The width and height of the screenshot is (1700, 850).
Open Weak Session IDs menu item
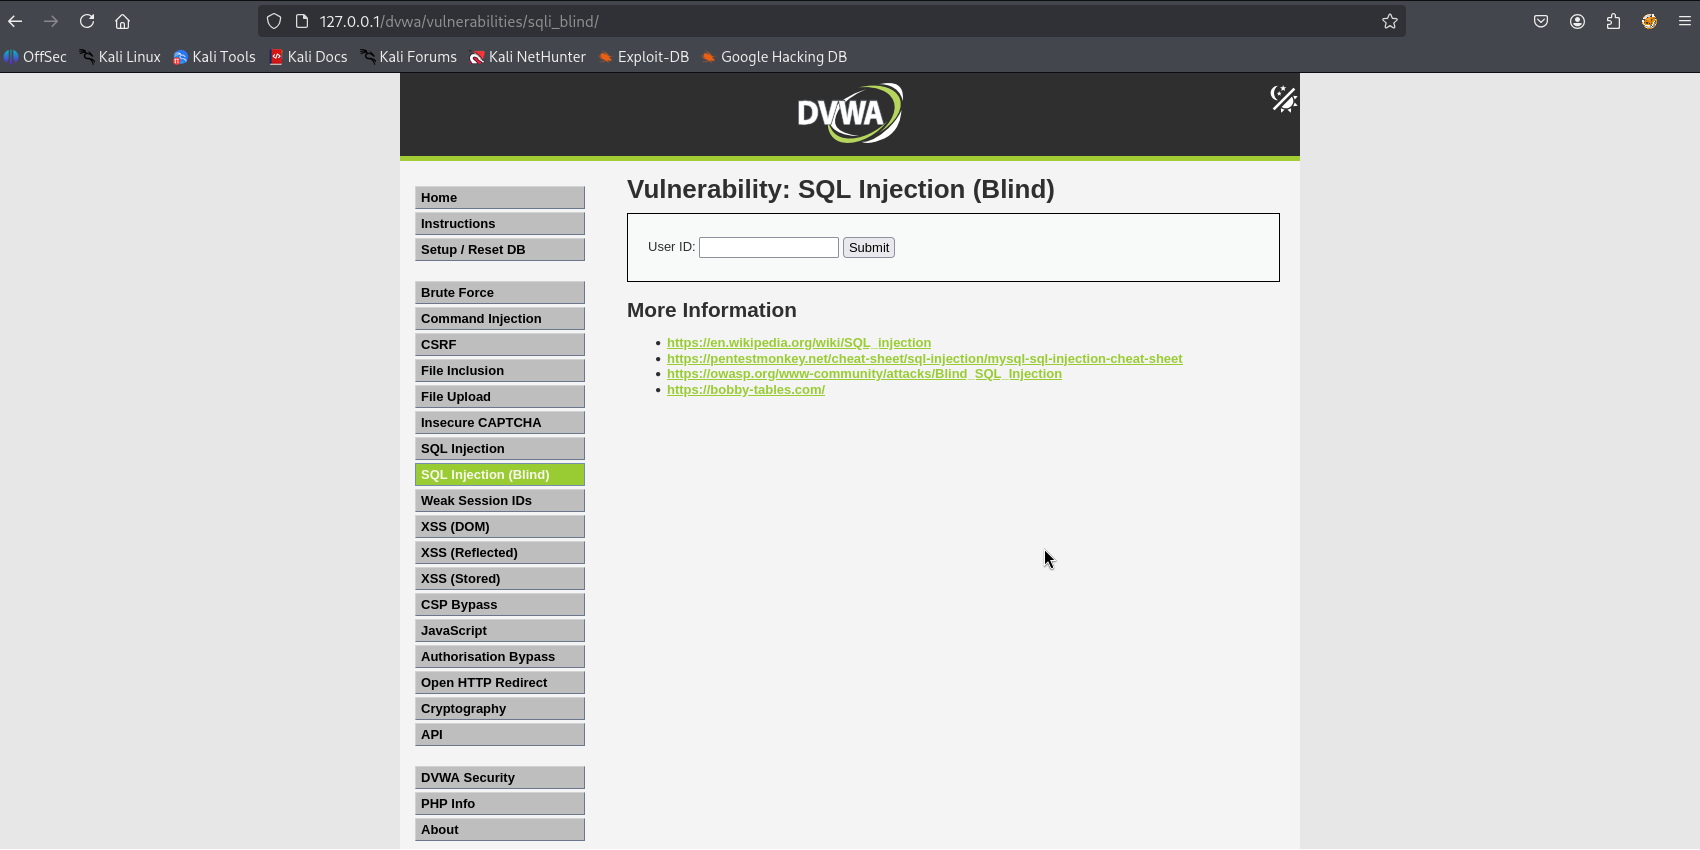(x=500, y=501)
